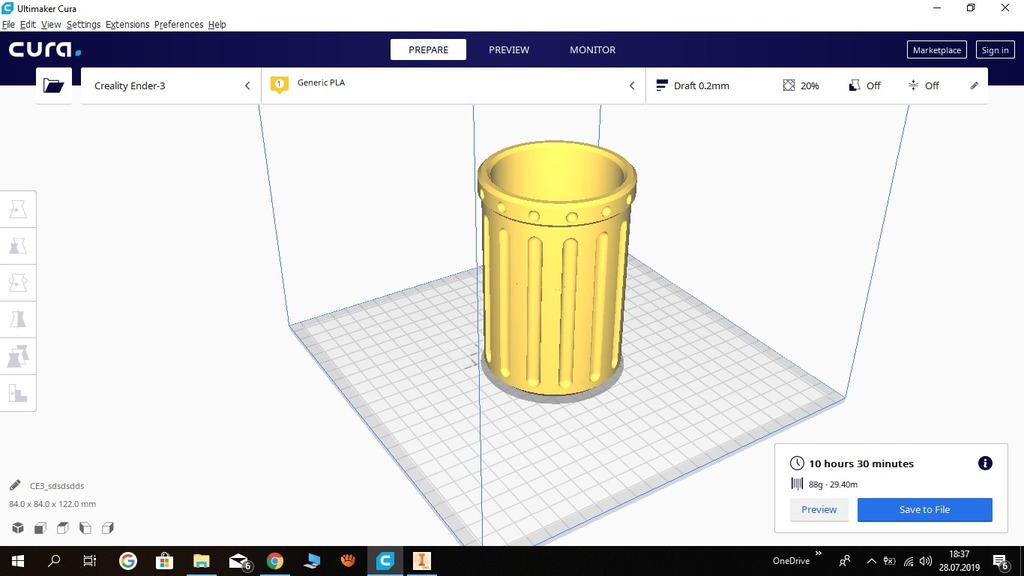Screen dimensions: 1024x576
Task: Open Windows taskbar search
Action: pyautogui.click(x=54, y=561)
